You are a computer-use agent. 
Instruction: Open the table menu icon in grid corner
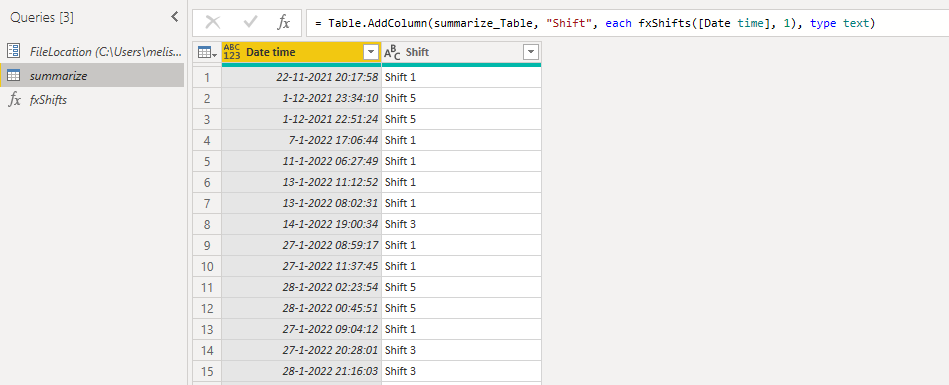207,53
